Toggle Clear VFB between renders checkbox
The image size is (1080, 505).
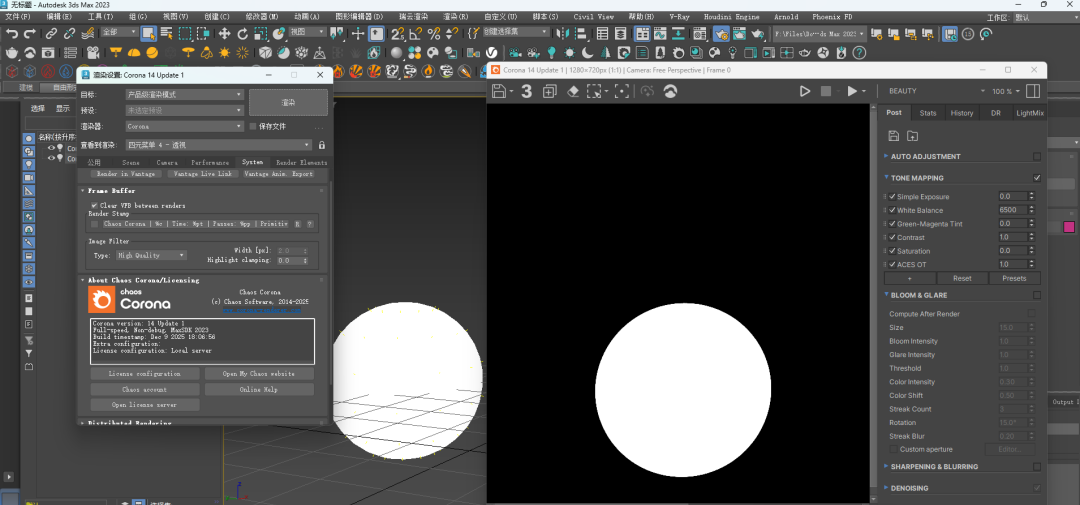click(95, 205)
